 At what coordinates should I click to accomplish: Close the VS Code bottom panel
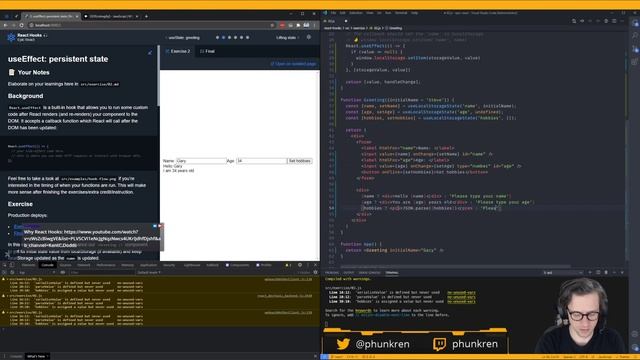pos(622,272)
